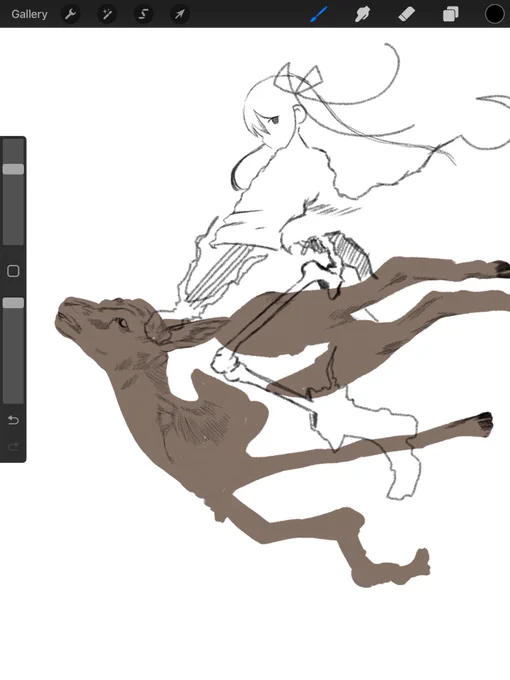This screenshot has width=510, height=680.
Task: Open the Layers panel
Action: pyautogui.click(x=451, y=14)
